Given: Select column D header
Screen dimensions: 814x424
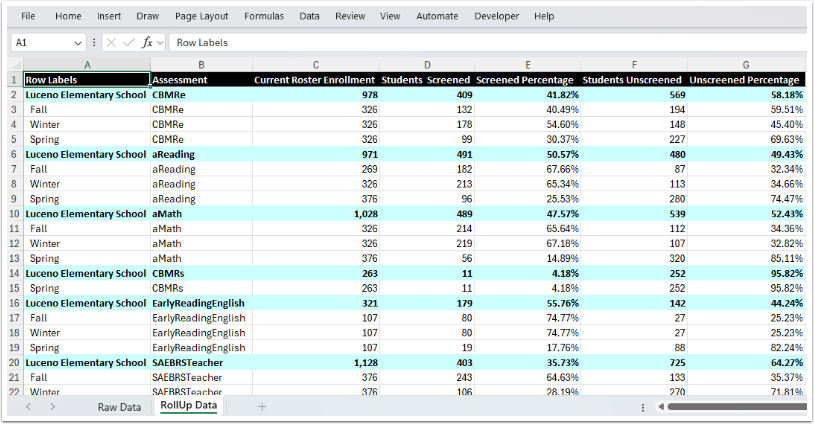Looking at the screenshot, I should click(427, 65).
